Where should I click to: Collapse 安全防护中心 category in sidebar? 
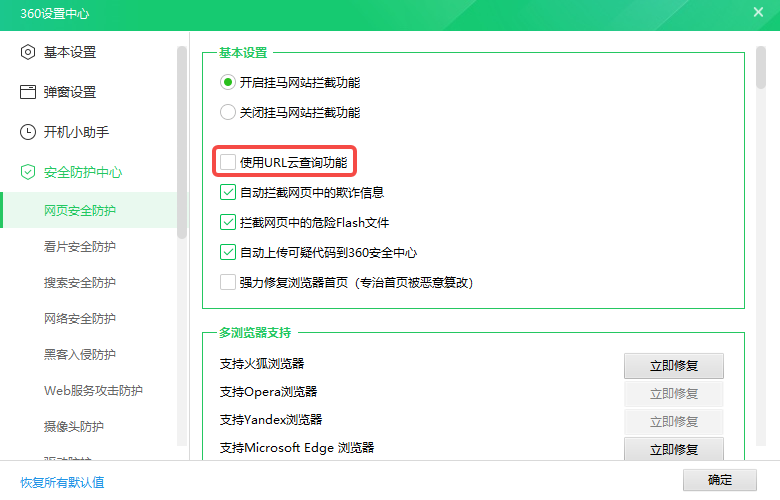click(x=83, y=172)
